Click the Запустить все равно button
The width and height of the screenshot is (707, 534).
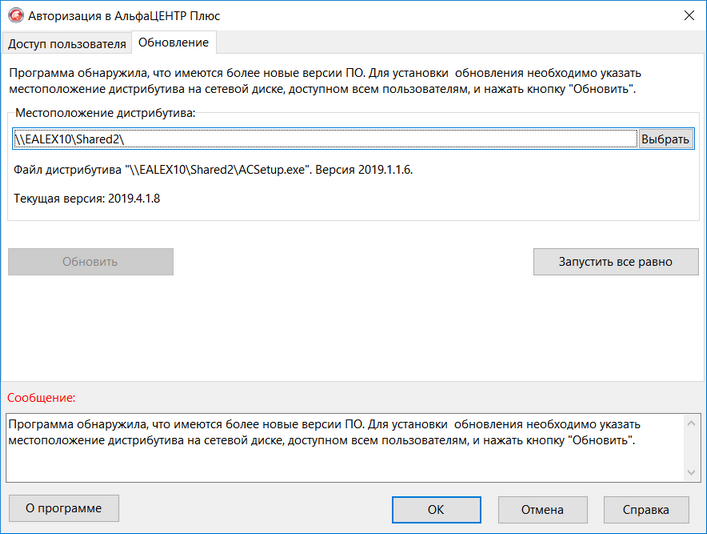(615, 262)
